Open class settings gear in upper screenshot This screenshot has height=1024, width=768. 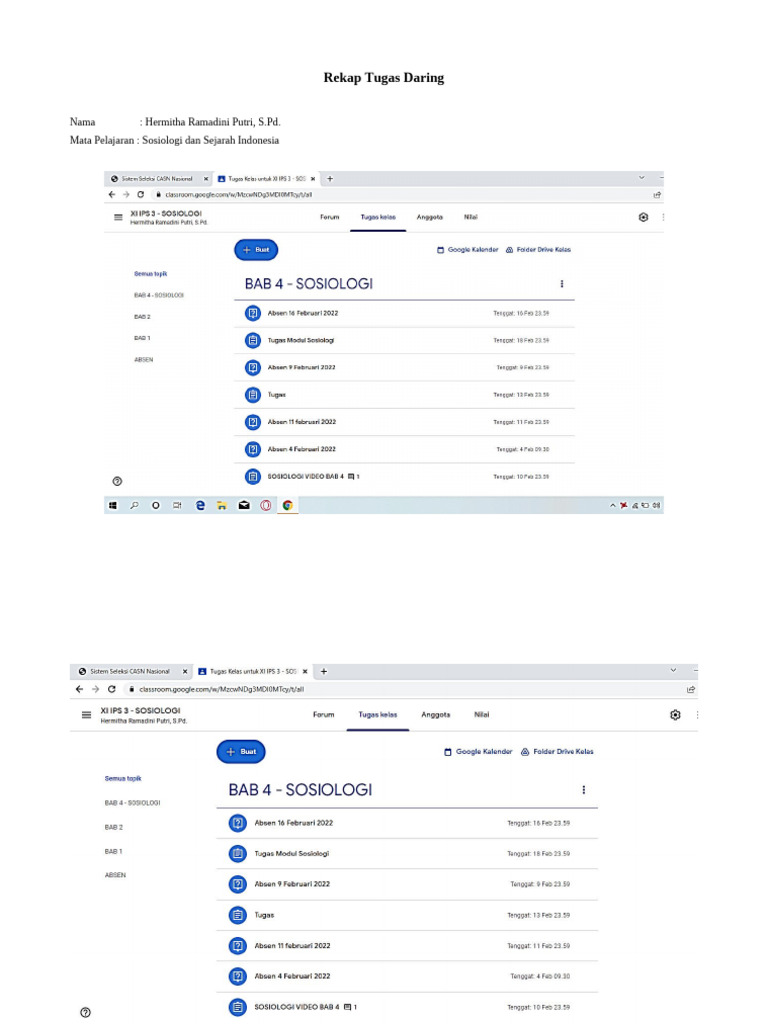click(643, 217)
